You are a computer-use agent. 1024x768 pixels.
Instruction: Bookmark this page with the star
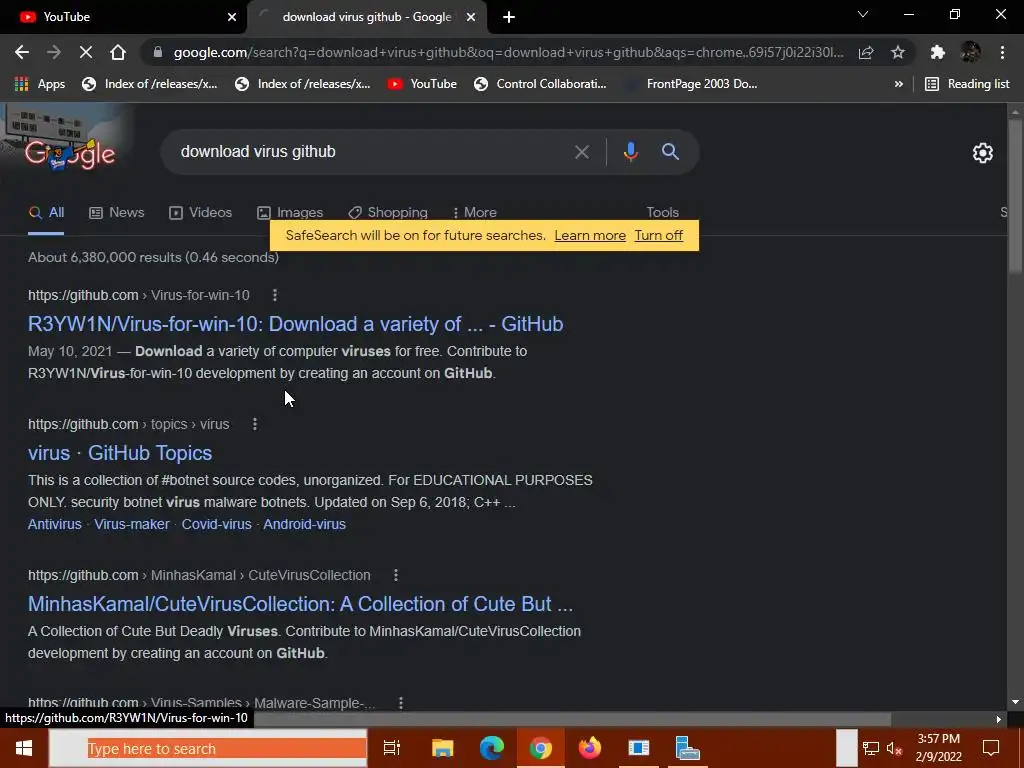tap(898, 52)
